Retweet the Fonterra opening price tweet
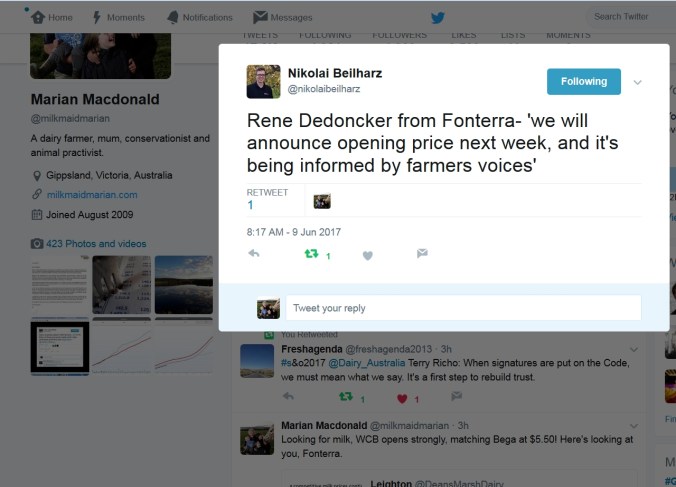The image size is (676, 487). (311, 255)
